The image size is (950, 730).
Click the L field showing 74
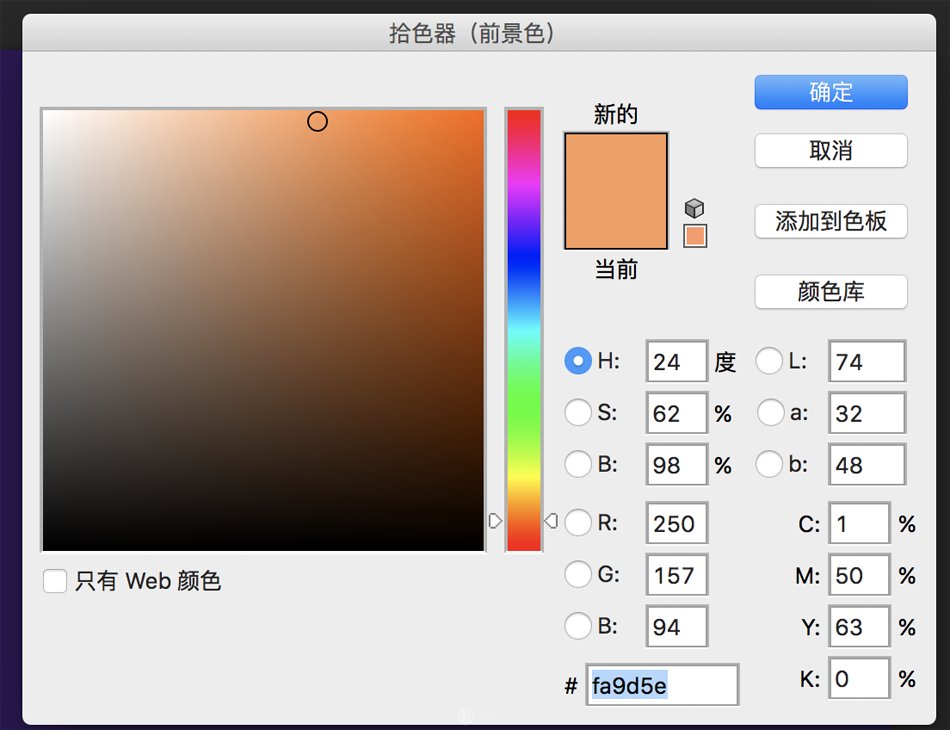click(x=867, y=361)
